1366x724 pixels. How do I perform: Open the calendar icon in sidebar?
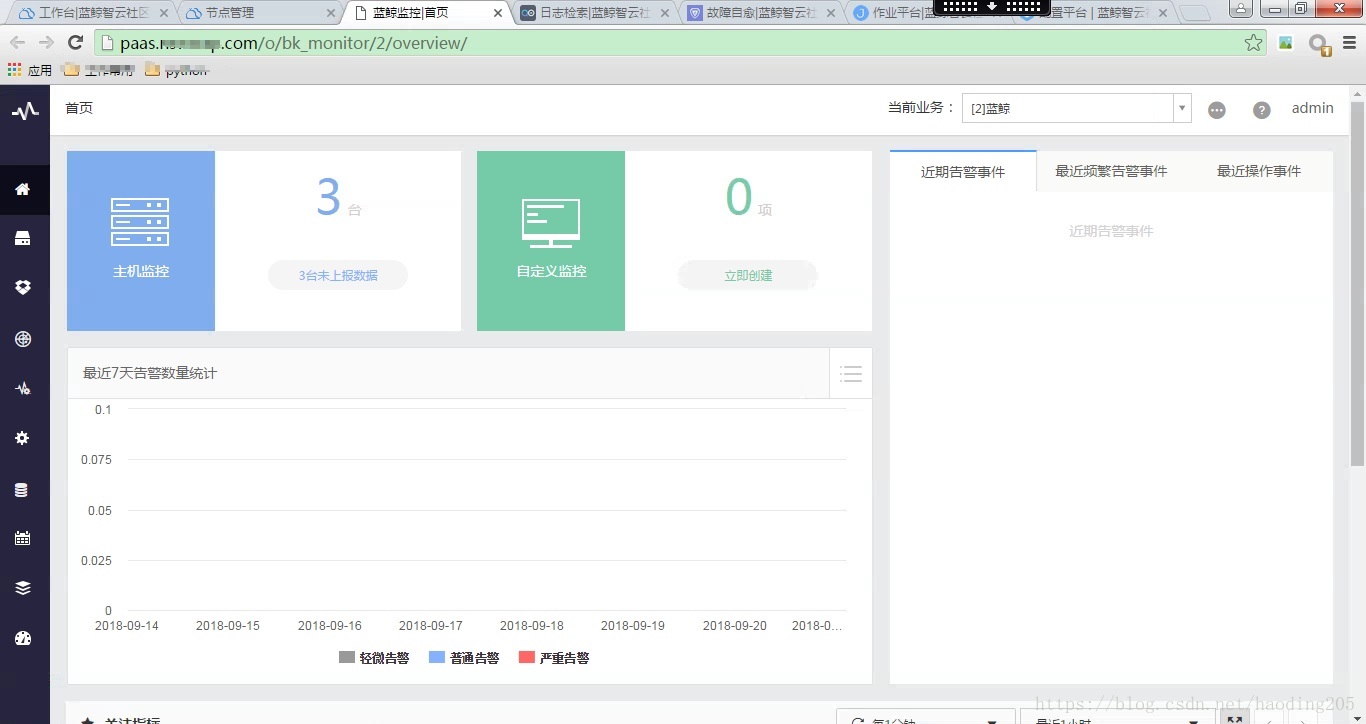23,538
